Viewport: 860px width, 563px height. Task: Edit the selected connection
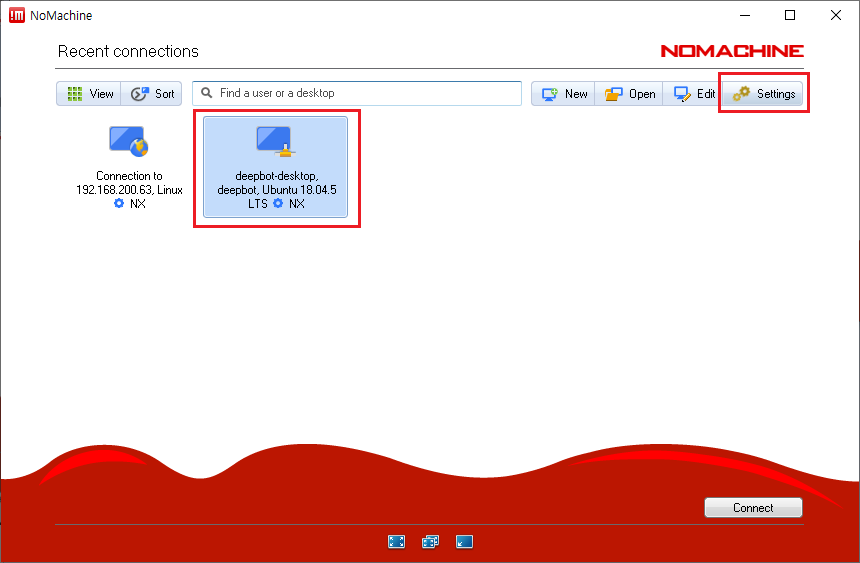[x=693, y=94]
